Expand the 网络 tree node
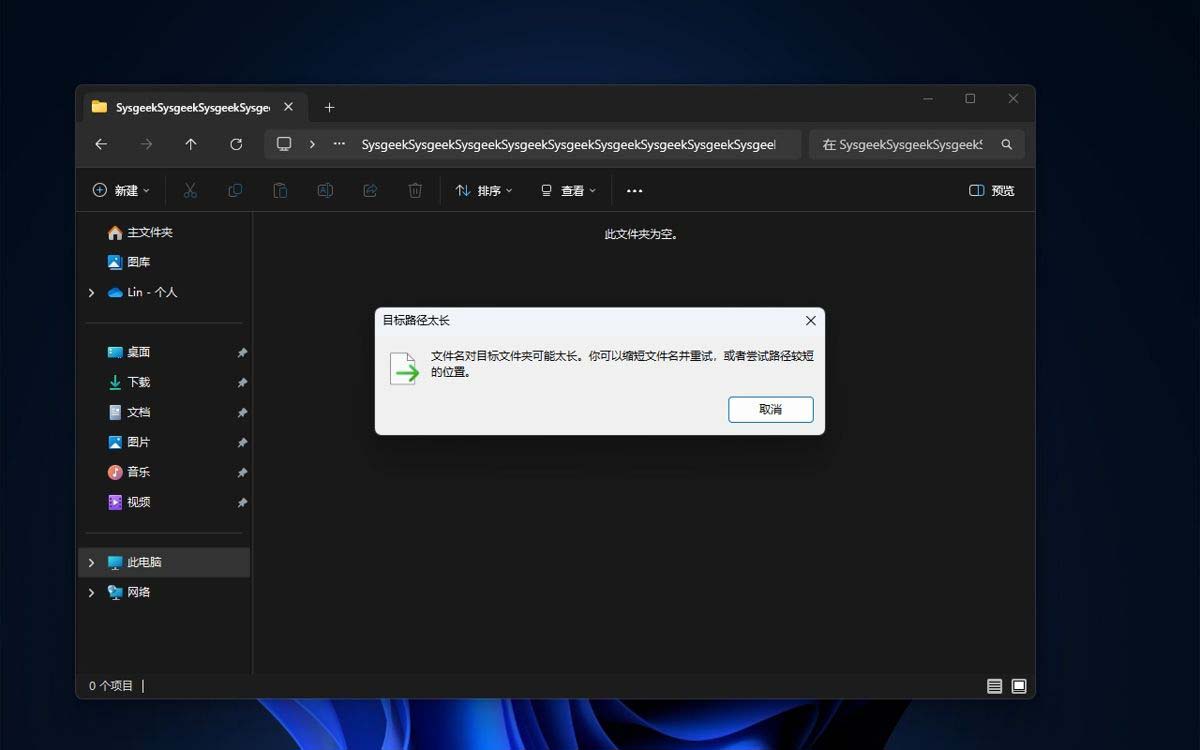 (91, 592)
